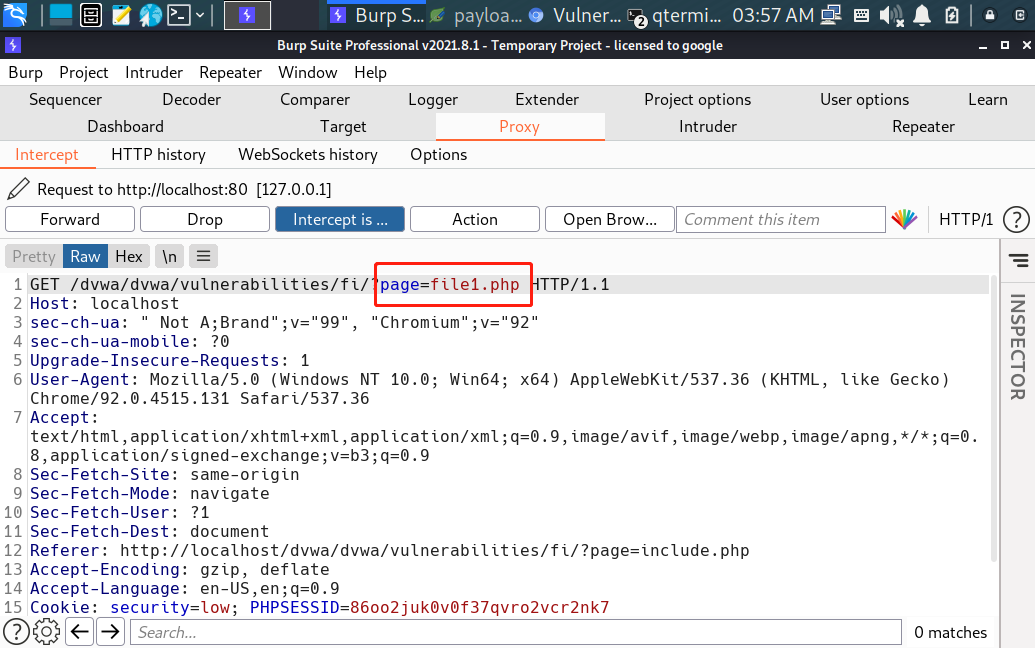Toggle the Intercept is on button
This screenshot has width=1035, height=648.
[340, 219]
